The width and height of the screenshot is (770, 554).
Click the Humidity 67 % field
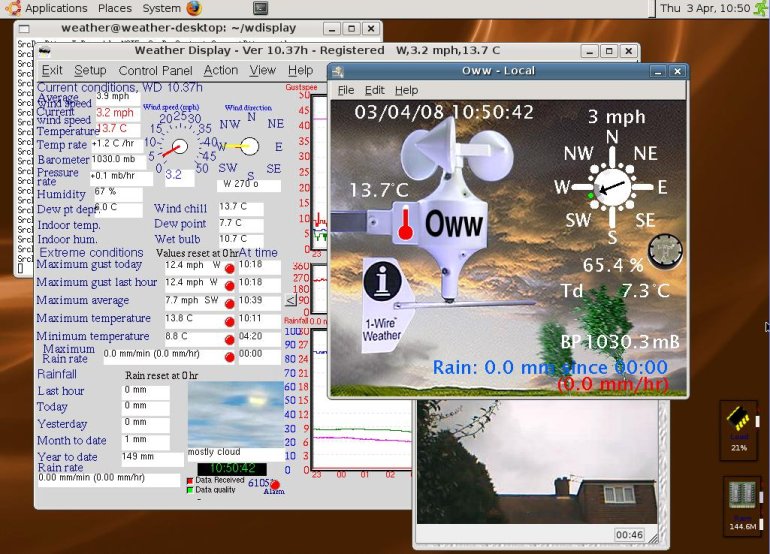coord(117,192)
